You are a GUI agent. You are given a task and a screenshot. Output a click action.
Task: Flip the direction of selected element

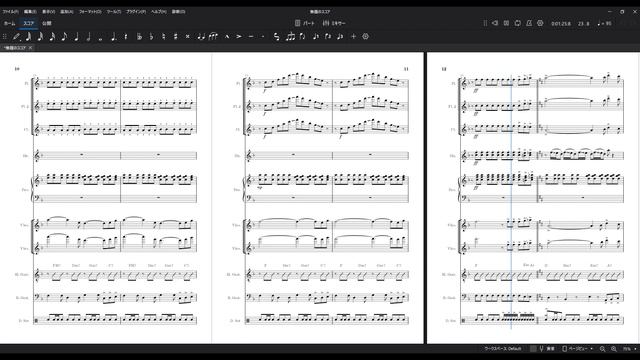(302, 37)
